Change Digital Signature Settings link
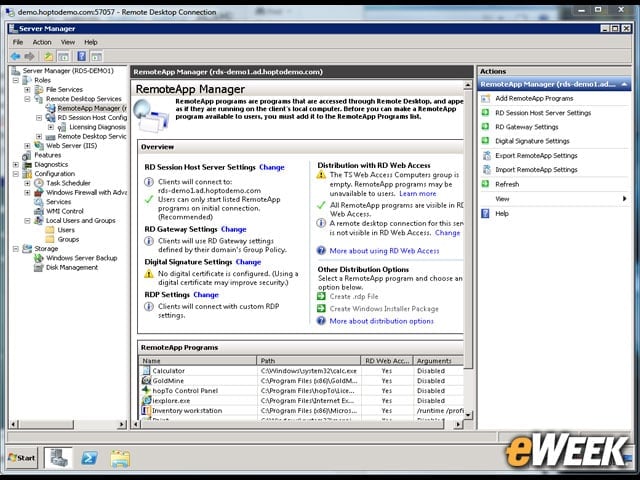The height and width of the screenshot is (480, 640). pyautogui.click(x=248, y=262)
